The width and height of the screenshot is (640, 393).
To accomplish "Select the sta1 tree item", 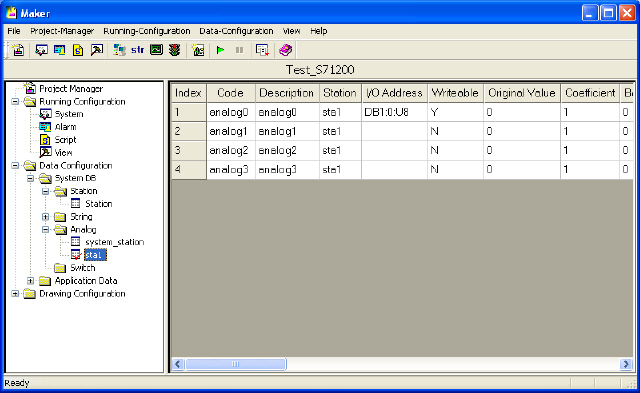I will coord(95,255).
